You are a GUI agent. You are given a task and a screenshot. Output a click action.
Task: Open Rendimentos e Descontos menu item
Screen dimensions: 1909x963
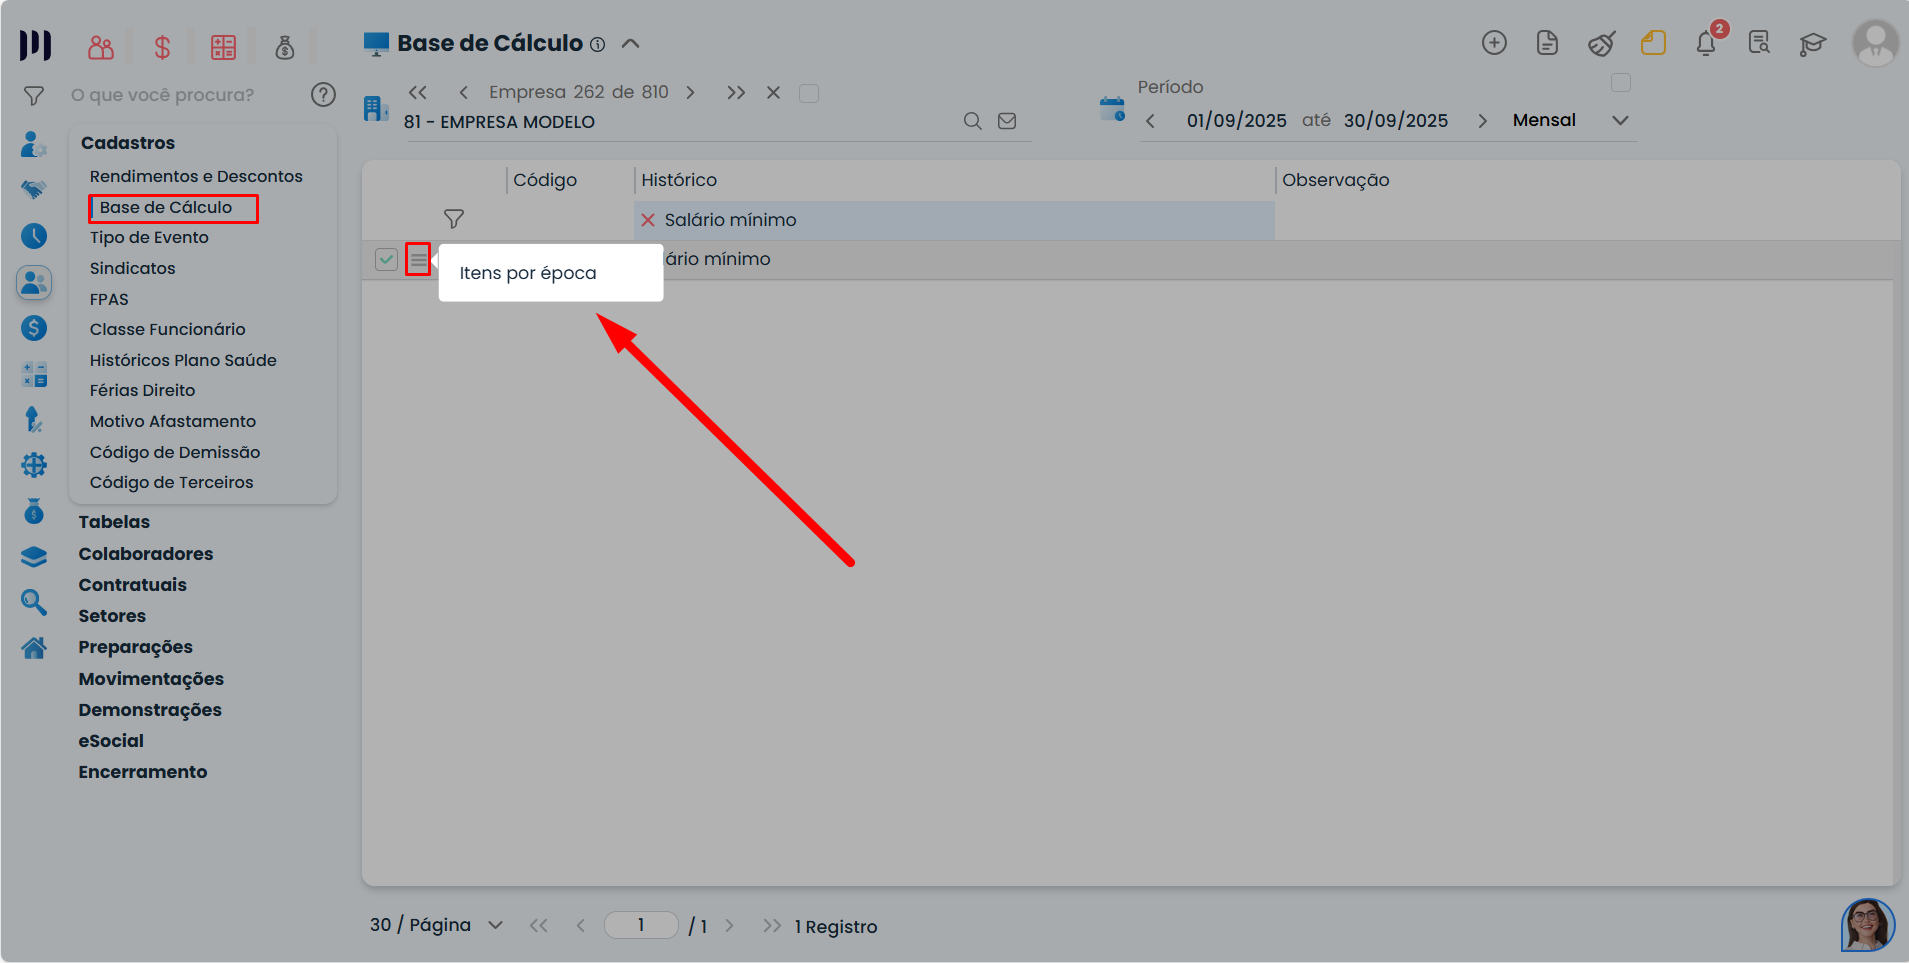(x=196, y=176)
